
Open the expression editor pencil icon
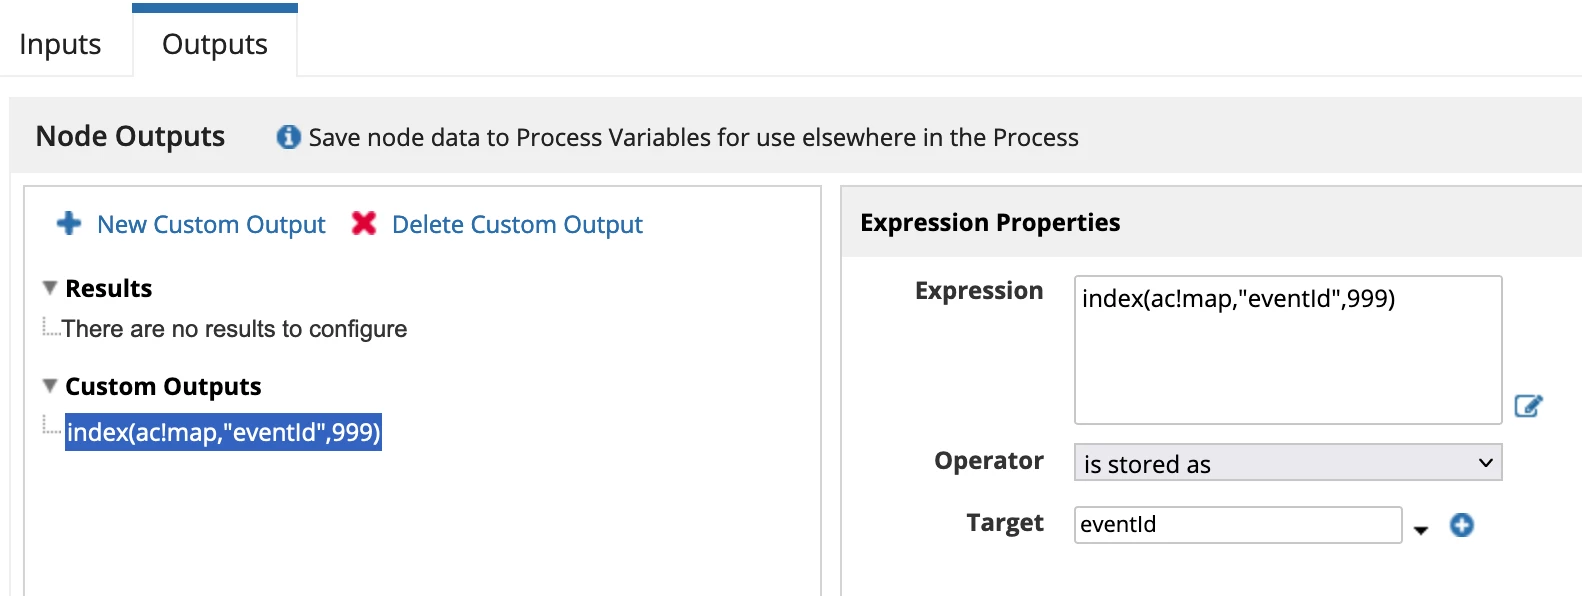click(x=1528, y=405)
